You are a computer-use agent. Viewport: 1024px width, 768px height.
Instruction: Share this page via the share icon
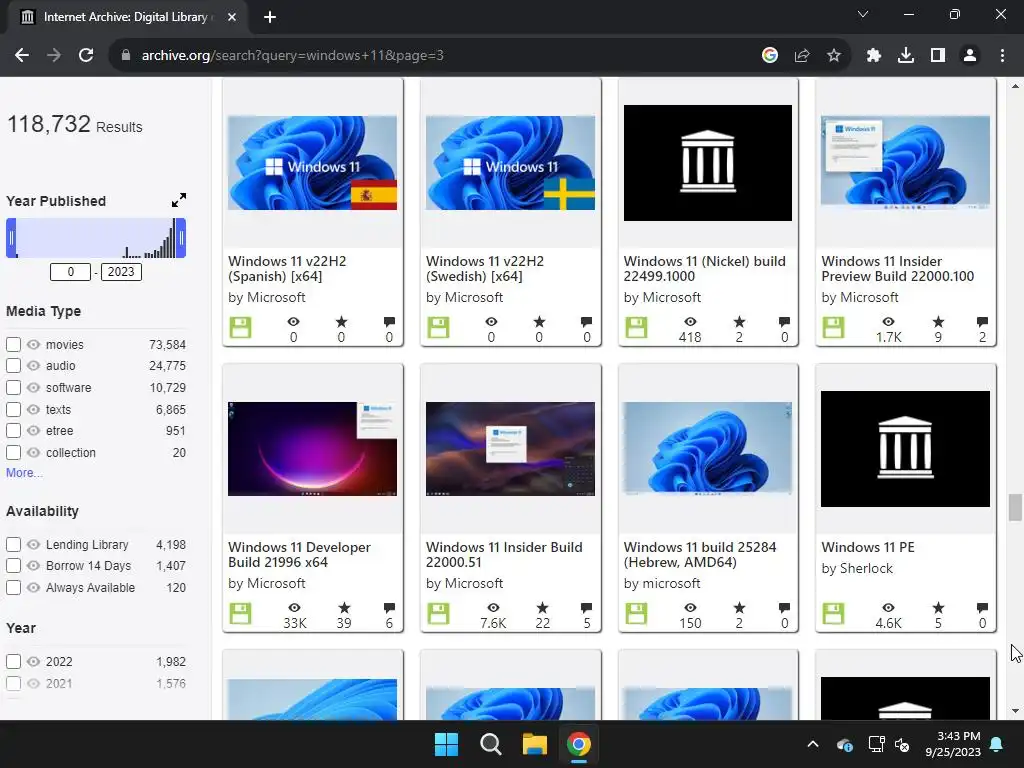[x=802, y=56]
